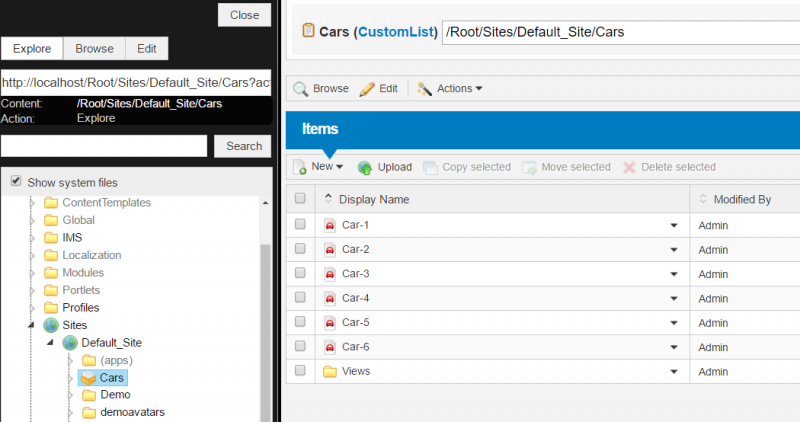
Task: Click the (apps) folder icon
Action: (89, 360)
